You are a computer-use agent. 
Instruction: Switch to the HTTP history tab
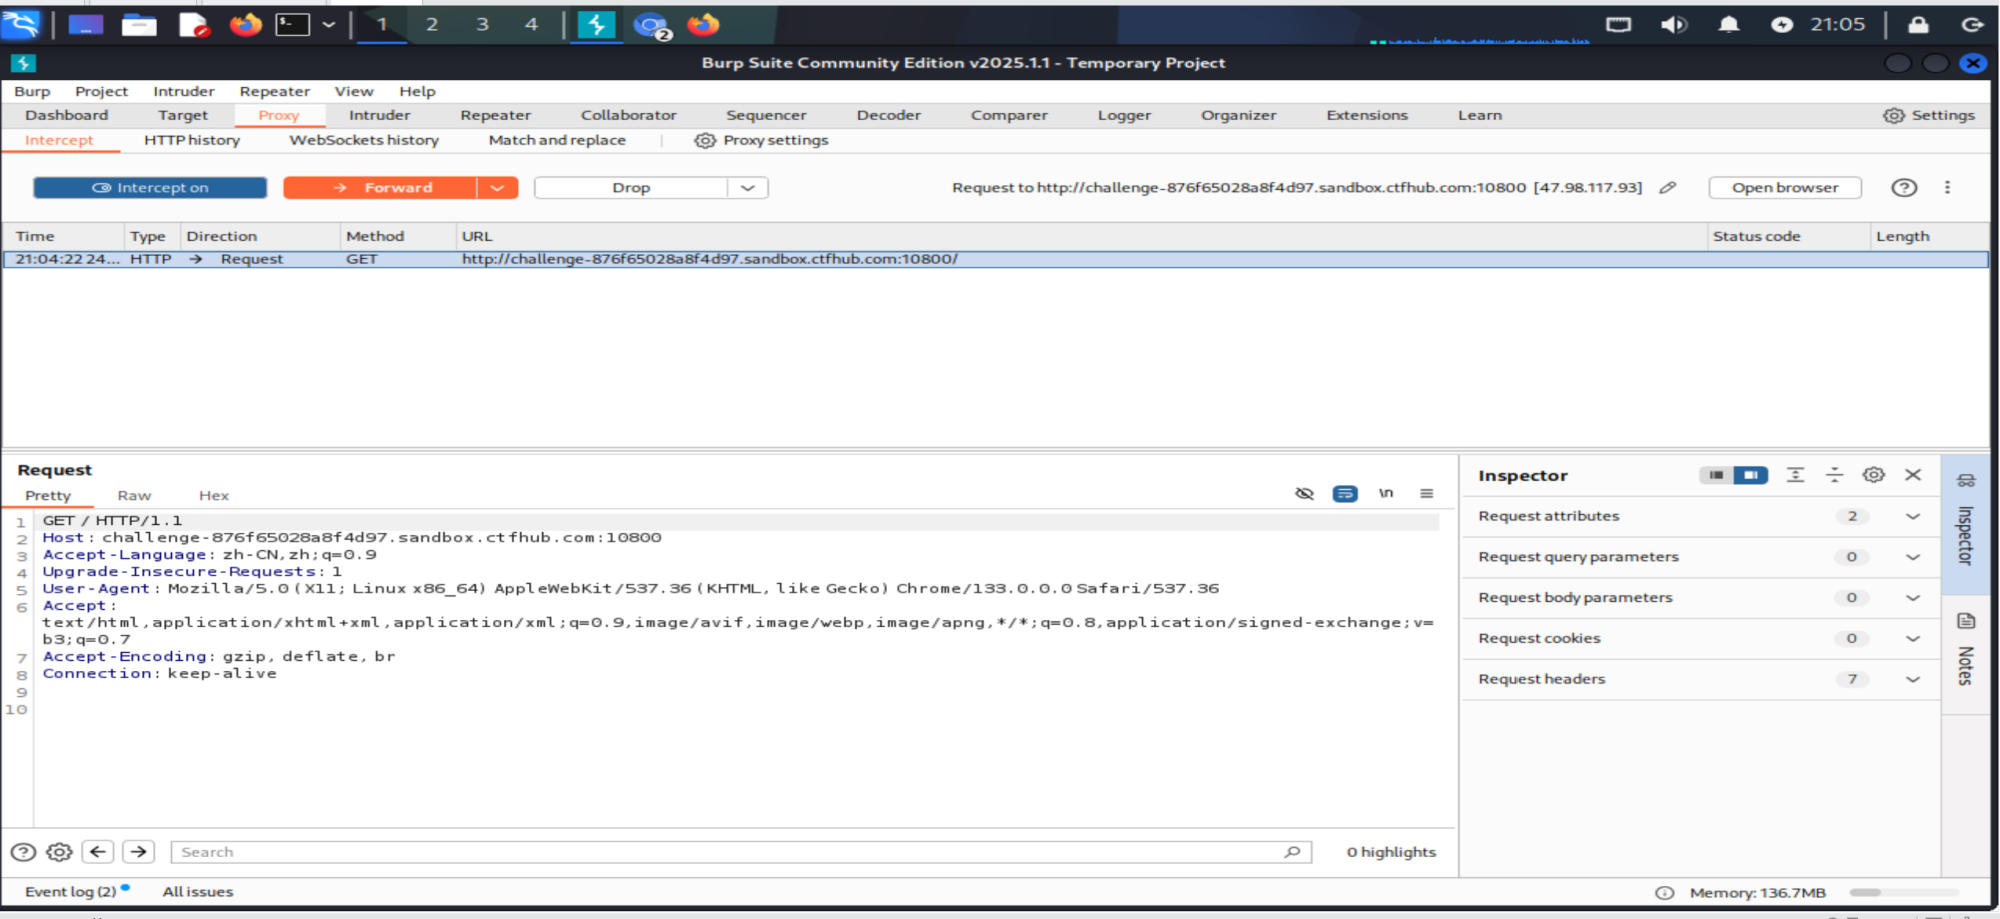pos(192,141)
